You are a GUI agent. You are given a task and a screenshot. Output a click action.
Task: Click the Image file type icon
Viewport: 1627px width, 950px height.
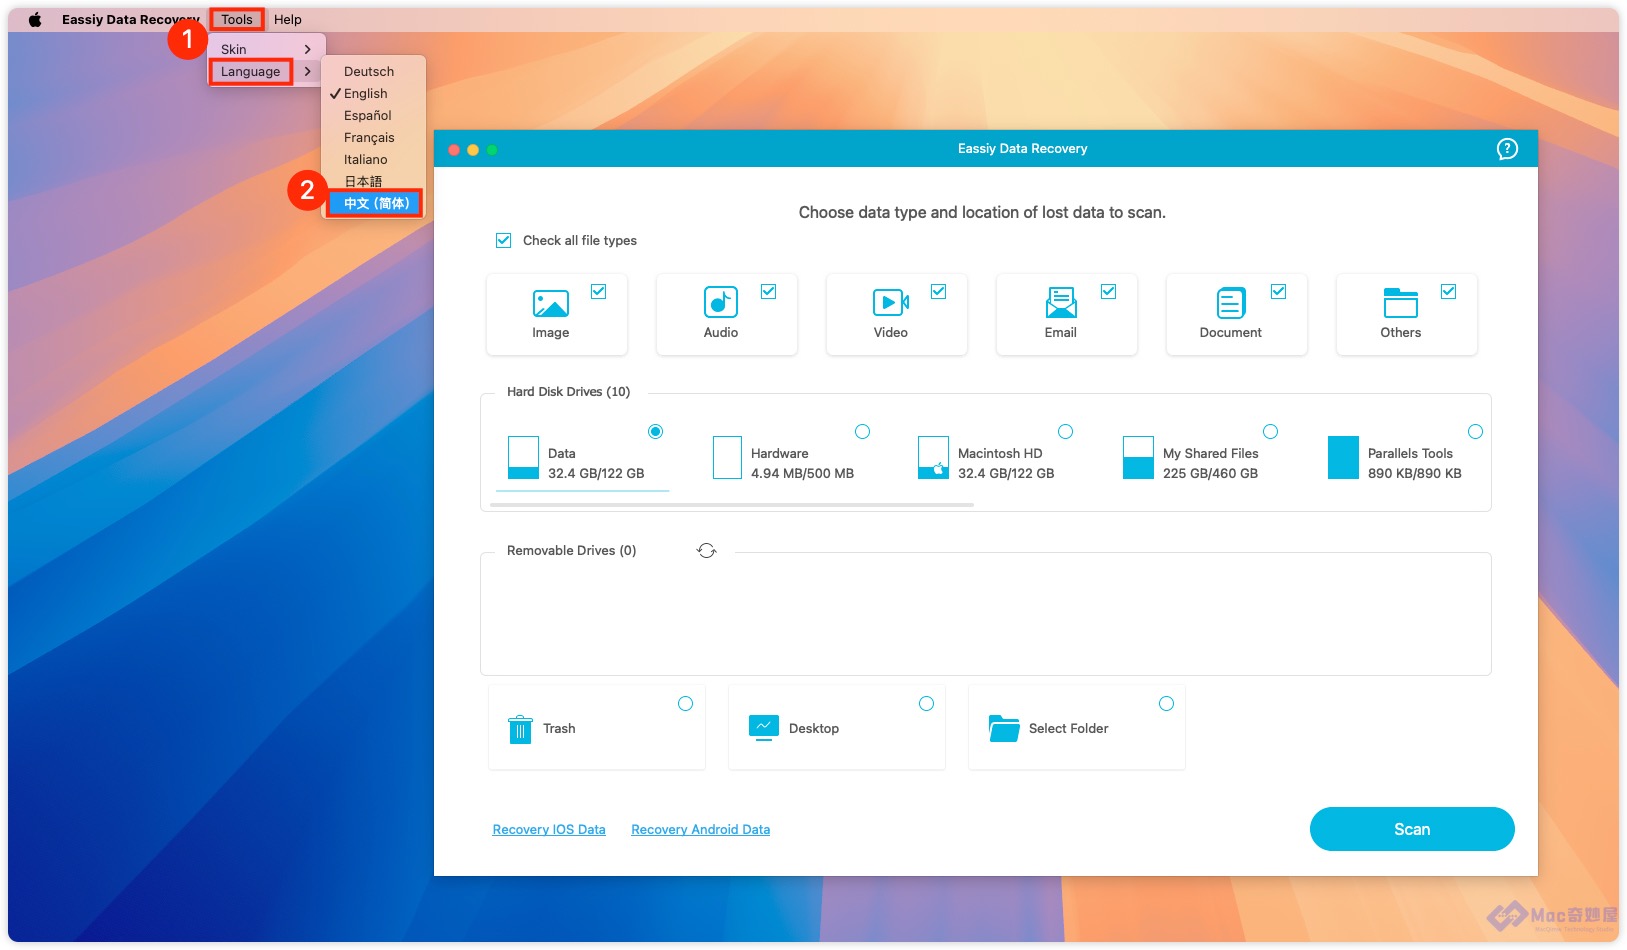click(551, 303)
